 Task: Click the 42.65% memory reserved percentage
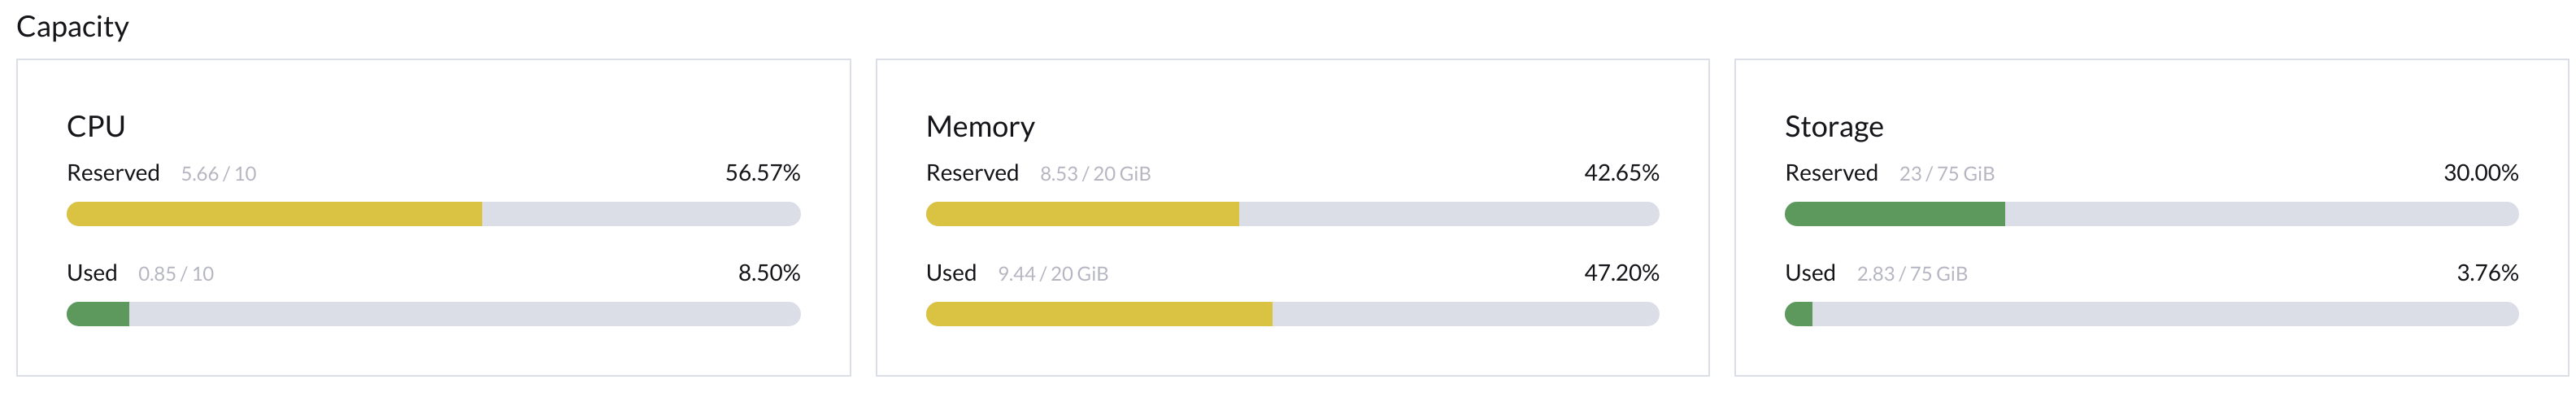click(1621, 173)
